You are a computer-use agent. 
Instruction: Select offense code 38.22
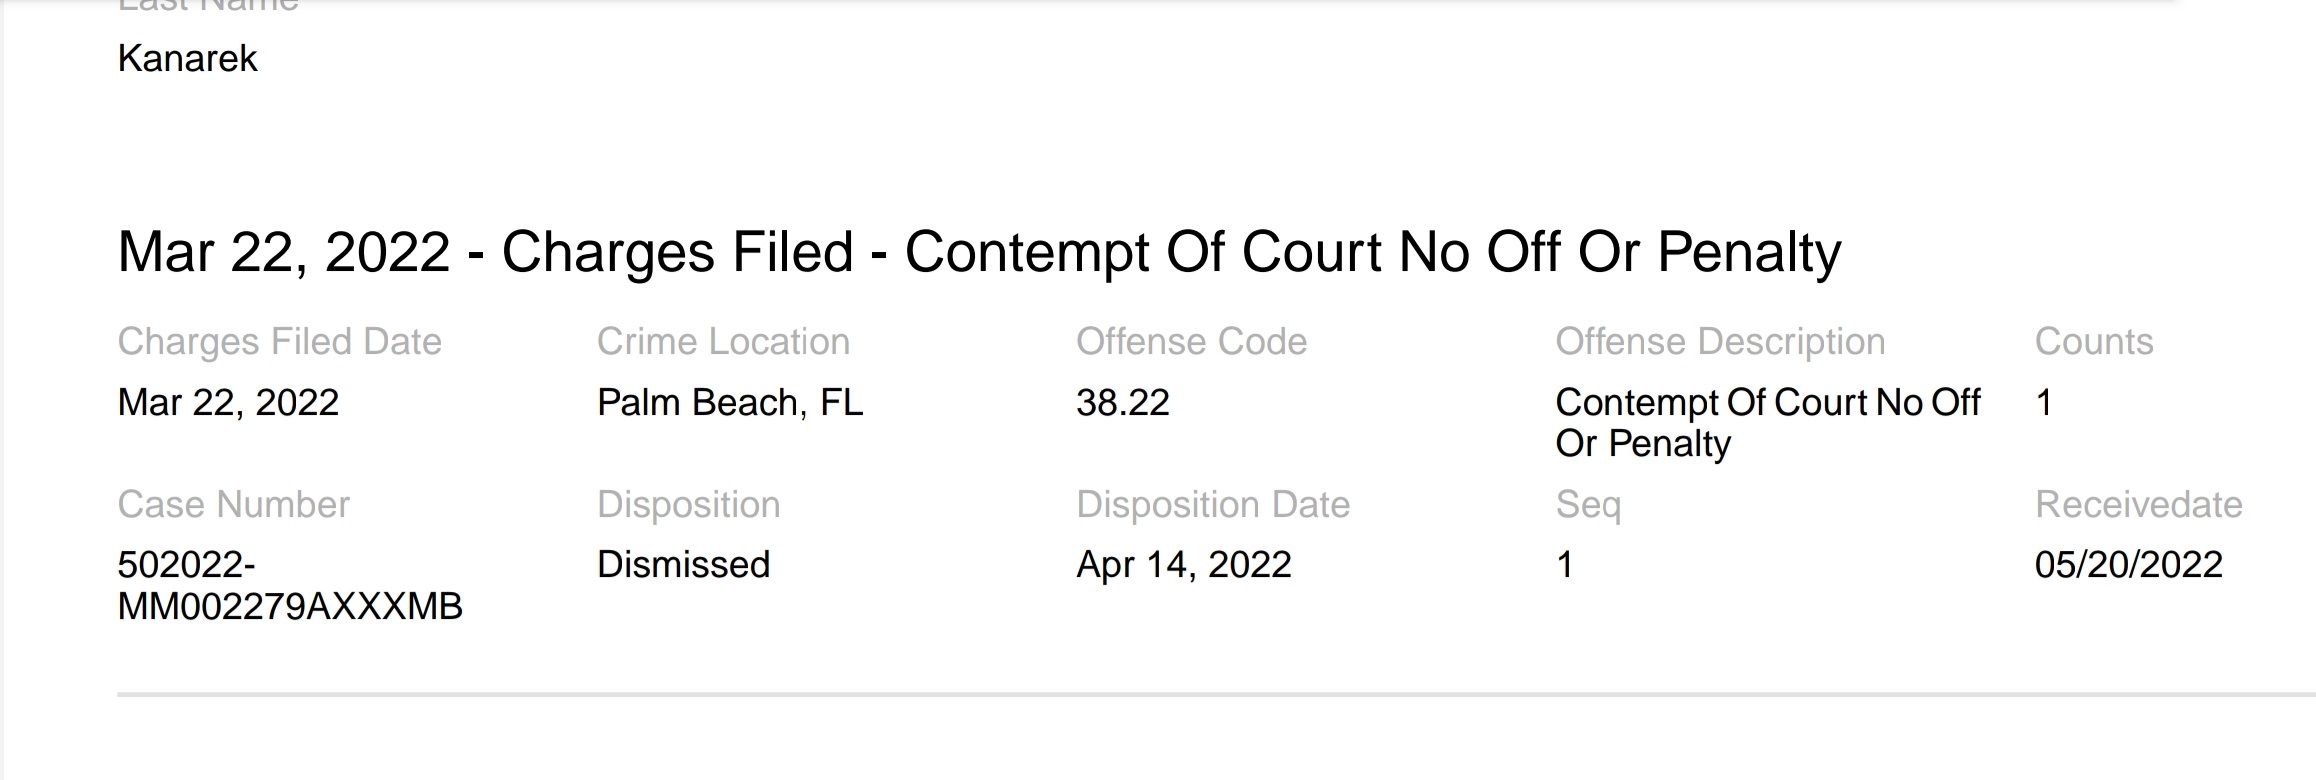coord(1122,403)
